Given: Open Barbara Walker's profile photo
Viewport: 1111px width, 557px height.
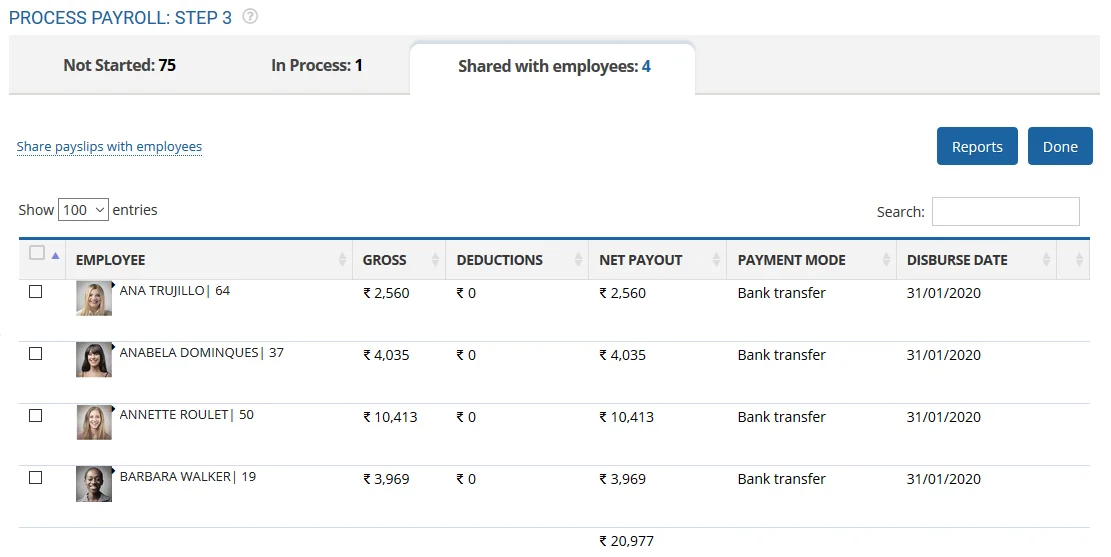Looking at the screenshot, I should [x=94, y=484].
